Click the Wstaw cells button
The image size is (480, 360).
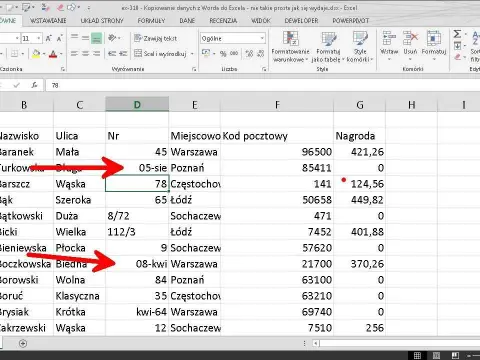coord(389,46)
